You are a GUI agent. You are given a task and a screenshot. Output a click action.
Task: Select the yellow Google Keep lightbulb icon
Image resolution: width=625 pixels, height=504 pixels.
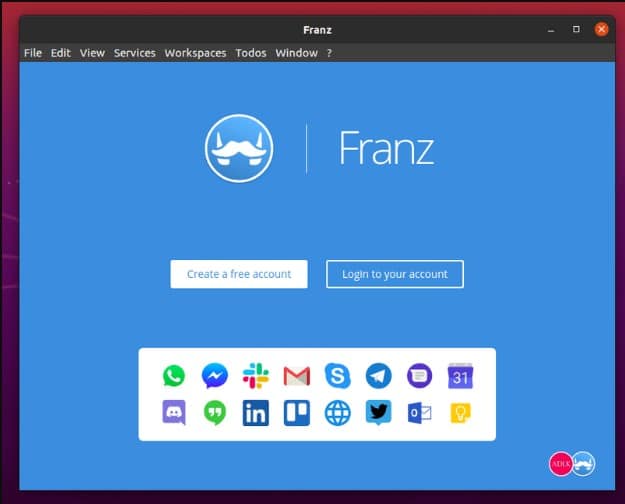pyautogui.click(x=460, y=413)
